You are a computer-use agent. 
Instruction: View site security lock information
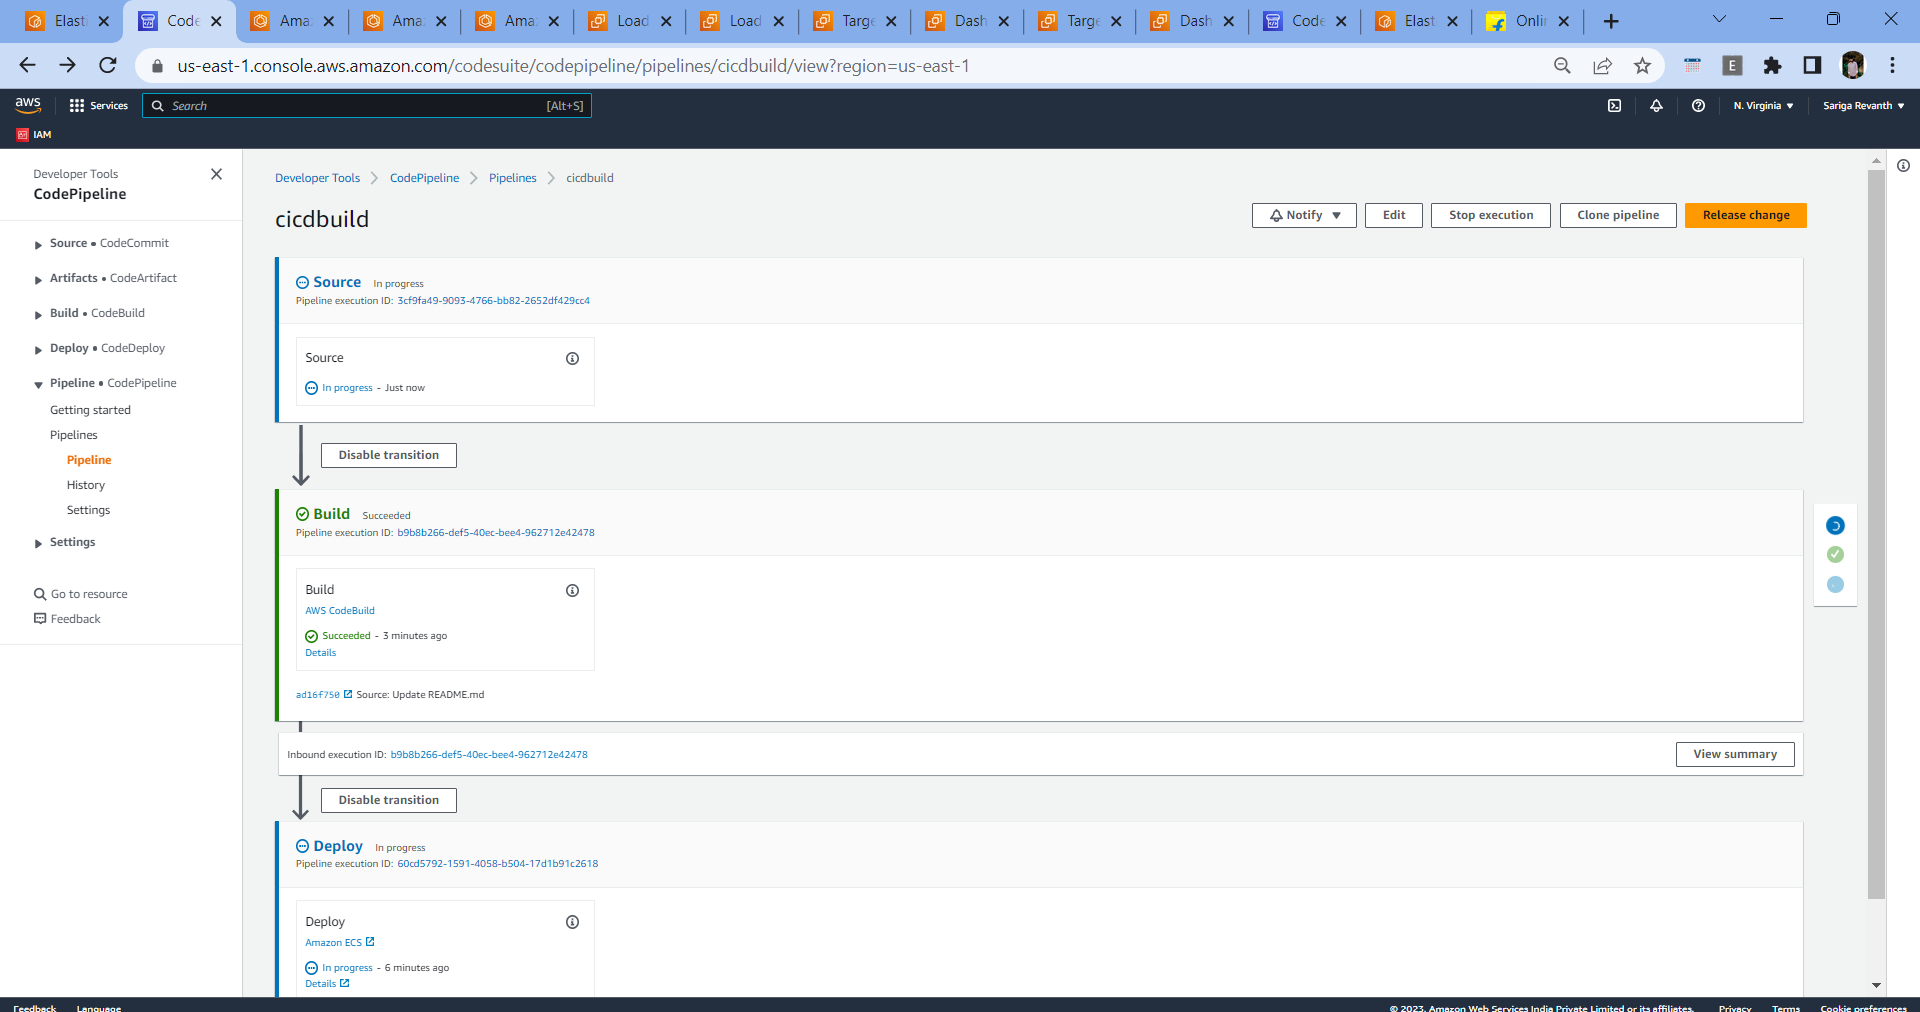pyautogui.click(x=157, y=66)
